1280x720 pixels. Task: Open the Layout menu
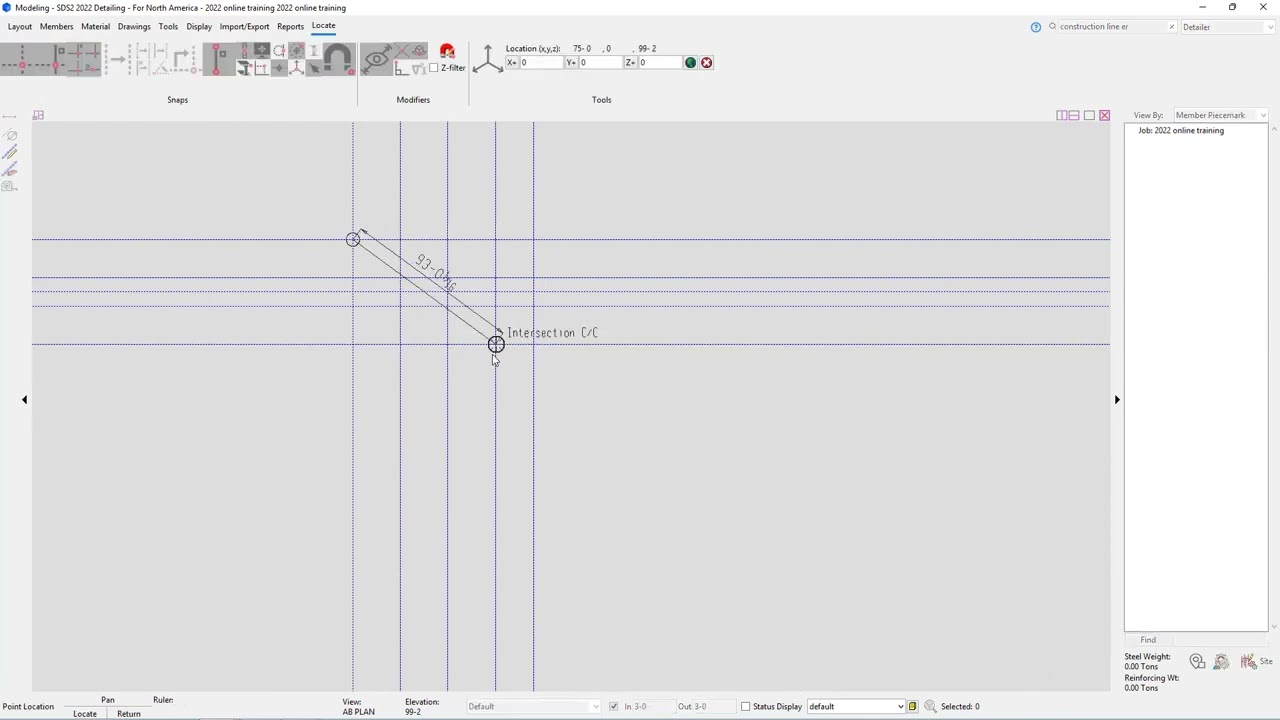(x=20, y=26)
